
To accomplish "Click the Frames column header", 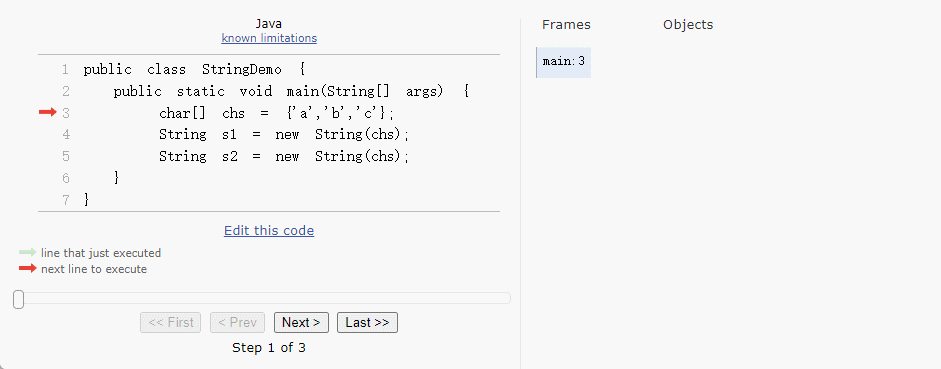I will click(x=566, y=25).
